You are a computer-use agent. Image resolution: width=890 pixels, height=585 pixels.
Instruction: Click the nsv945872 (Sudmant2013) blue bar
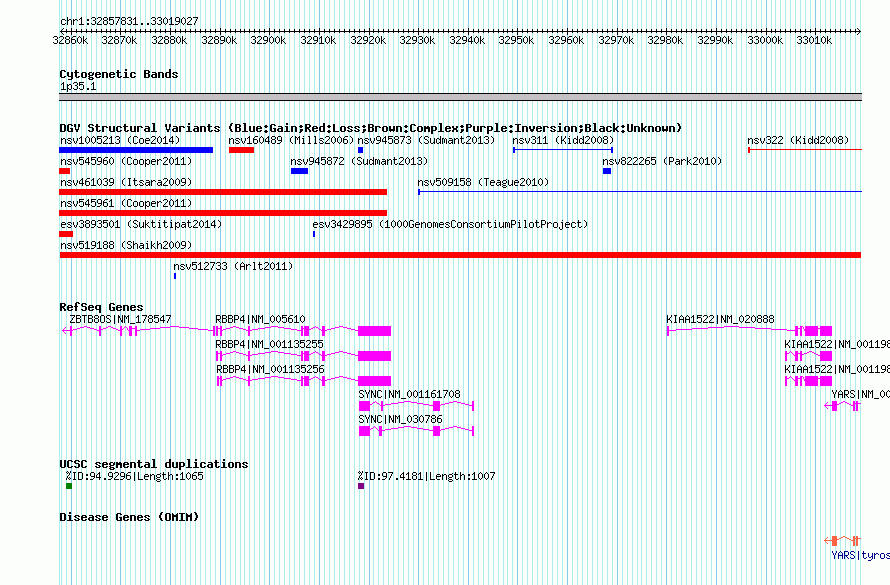[x=299, y=171]
